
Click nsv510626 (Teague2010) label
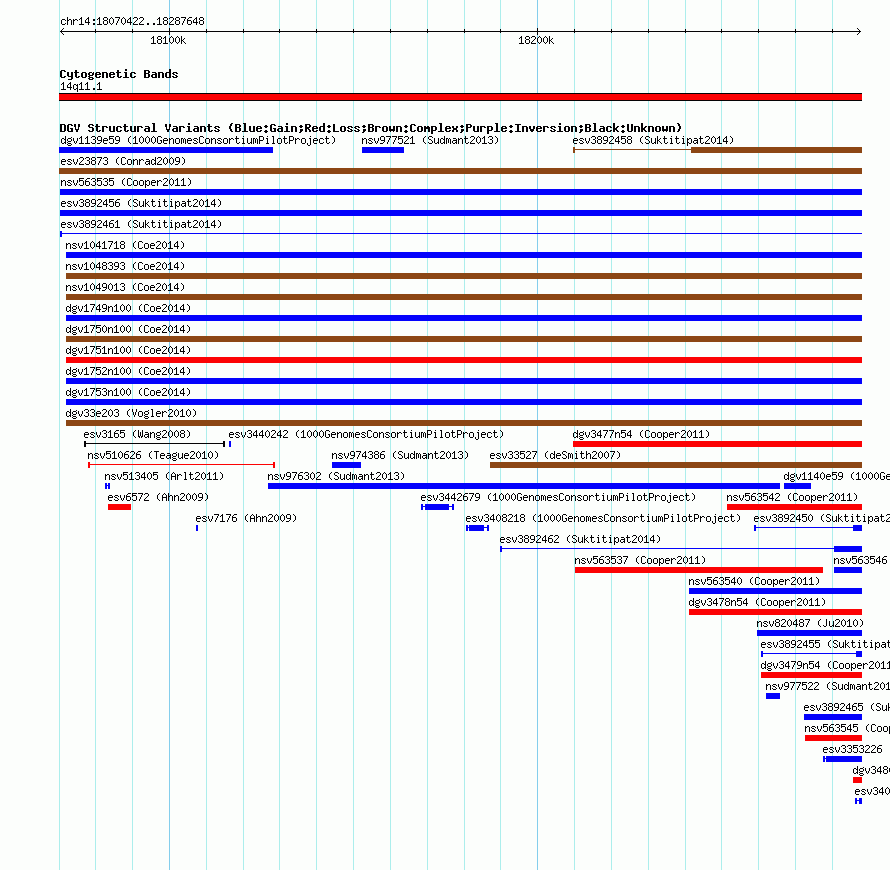(153, 455)
